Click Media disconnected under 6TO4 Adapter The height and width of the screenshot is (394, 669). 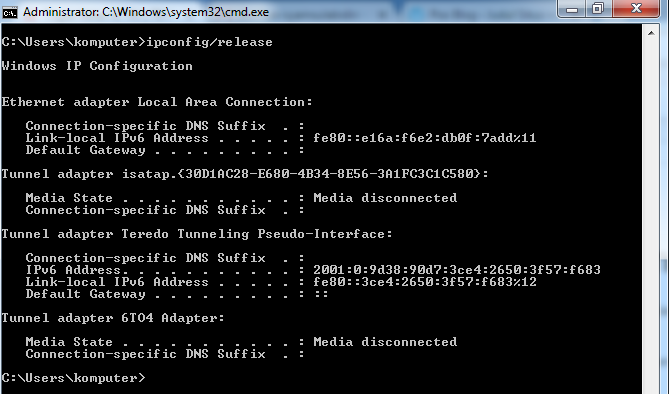[385, 342]
